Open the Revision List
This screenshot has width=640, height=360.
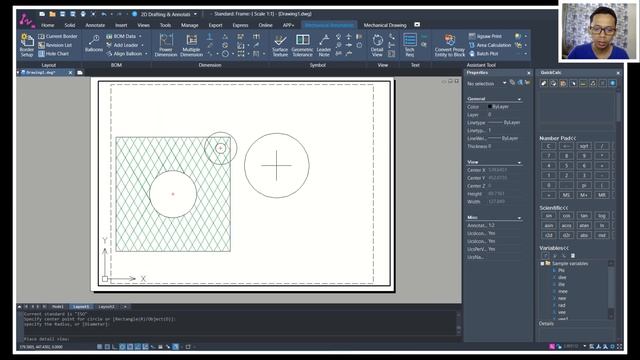coord(55,45)
